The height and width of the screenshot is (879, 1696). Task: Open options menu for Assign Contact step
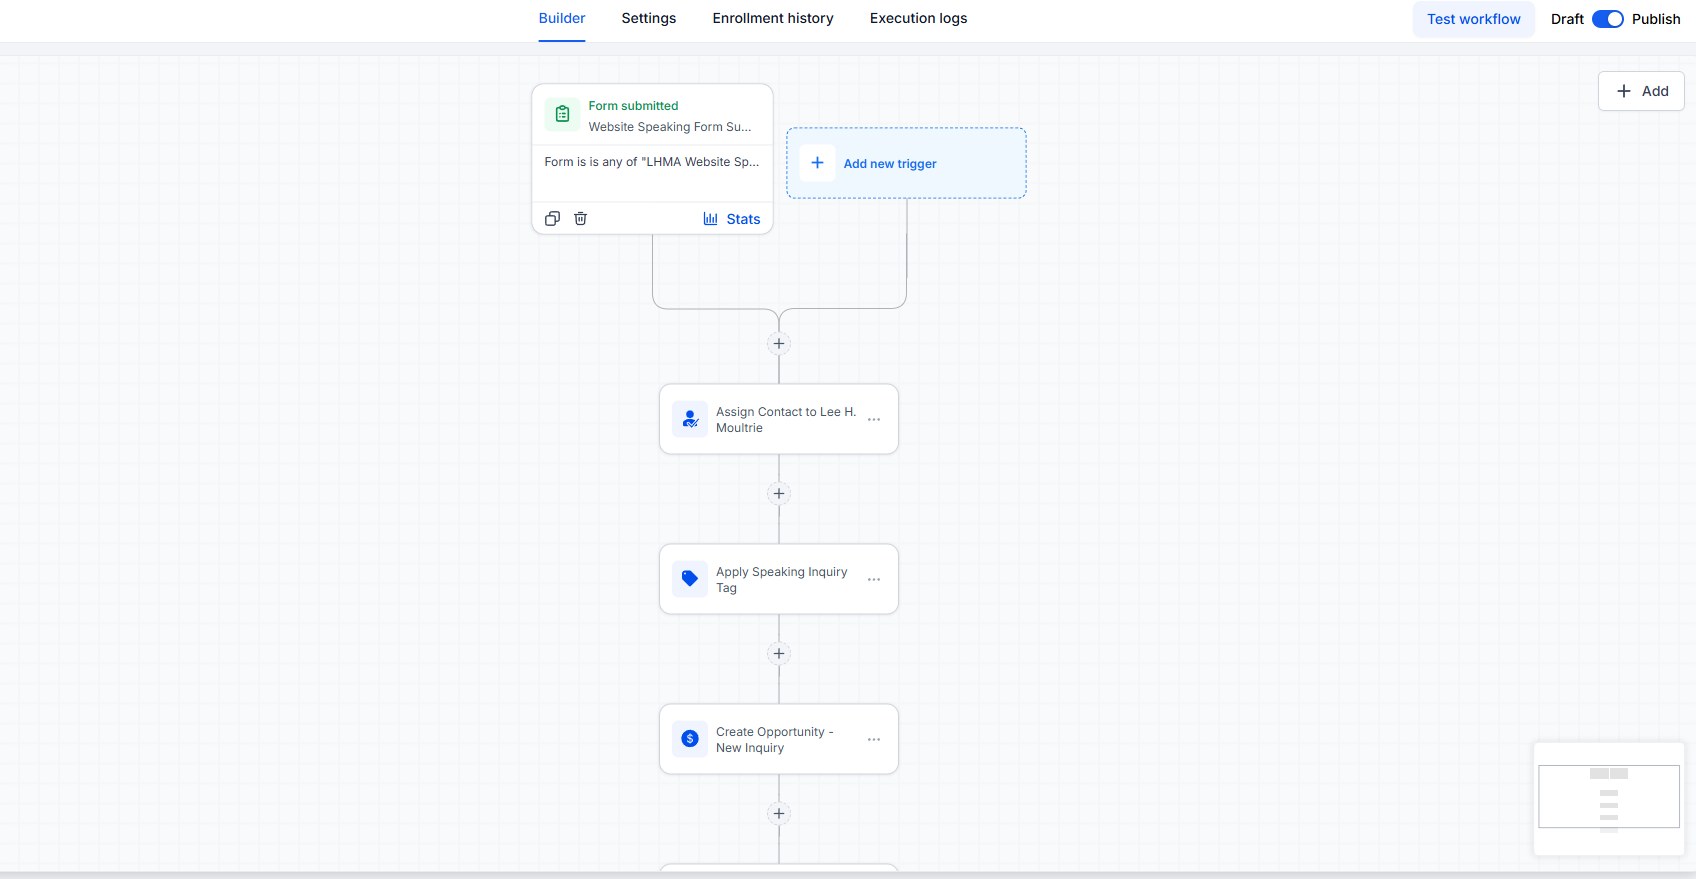click(874, 420)
